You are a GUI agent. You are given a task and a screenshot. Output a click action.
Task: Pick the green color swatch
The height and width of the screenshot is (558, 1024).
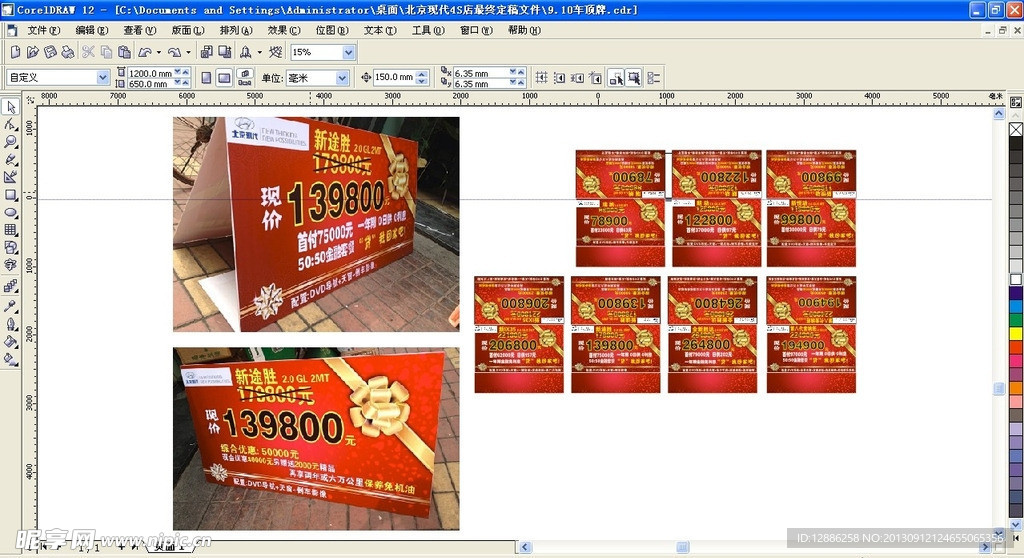tap(1016, 320)
